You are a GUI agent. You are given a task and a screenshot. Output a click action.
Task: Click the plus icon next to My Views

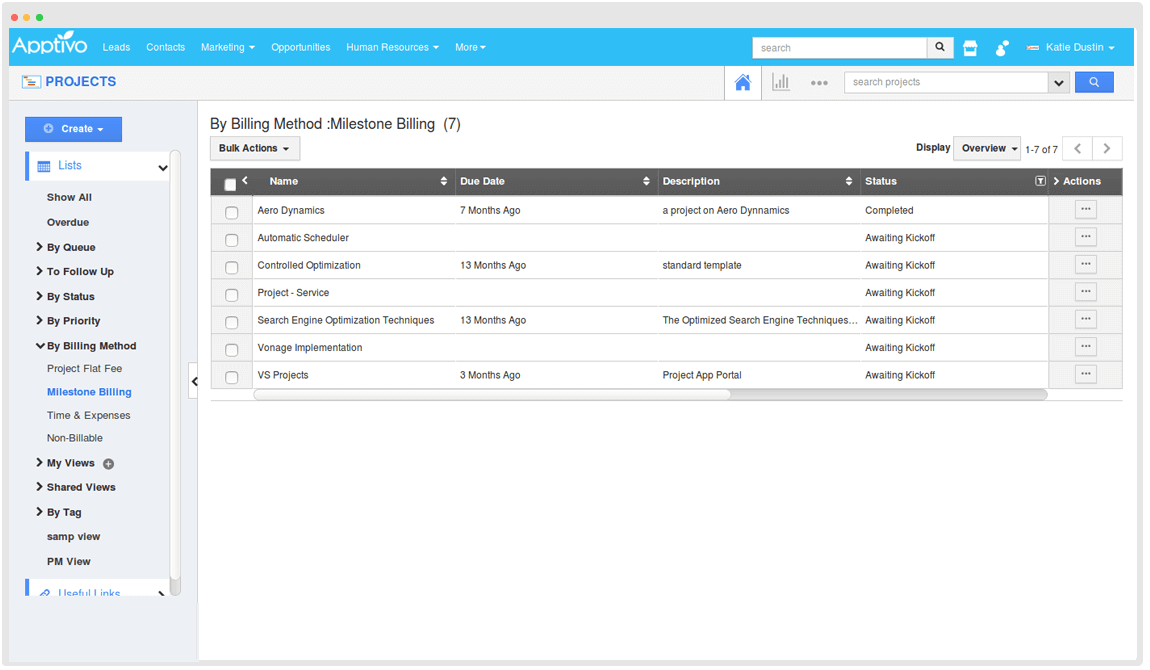109,464
